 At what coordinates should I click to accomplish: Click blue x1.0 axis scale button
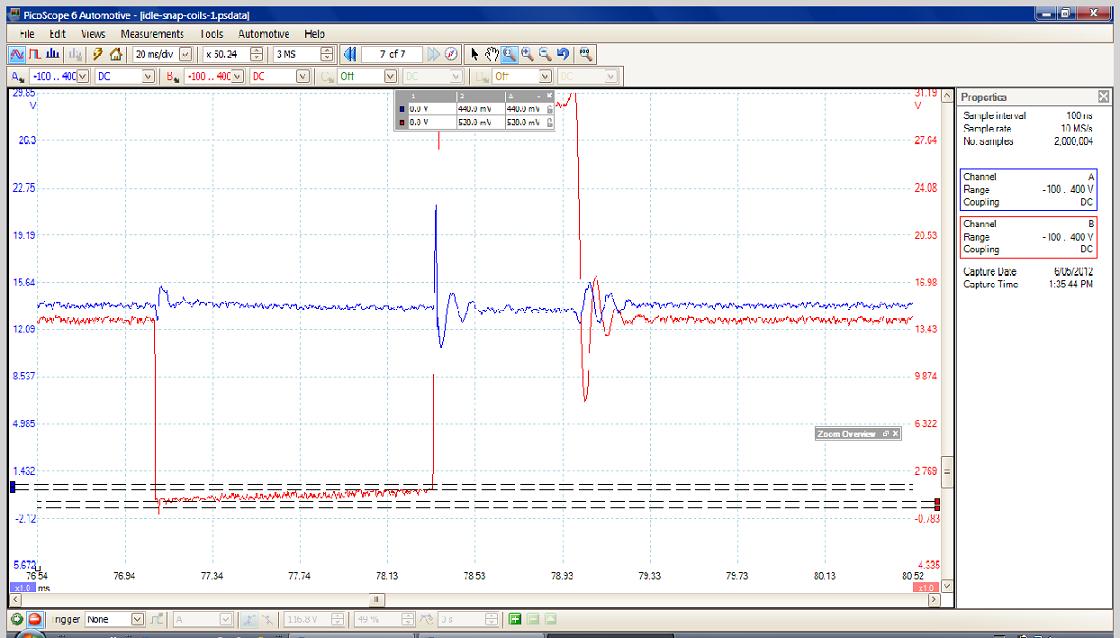tap(22, 588)
